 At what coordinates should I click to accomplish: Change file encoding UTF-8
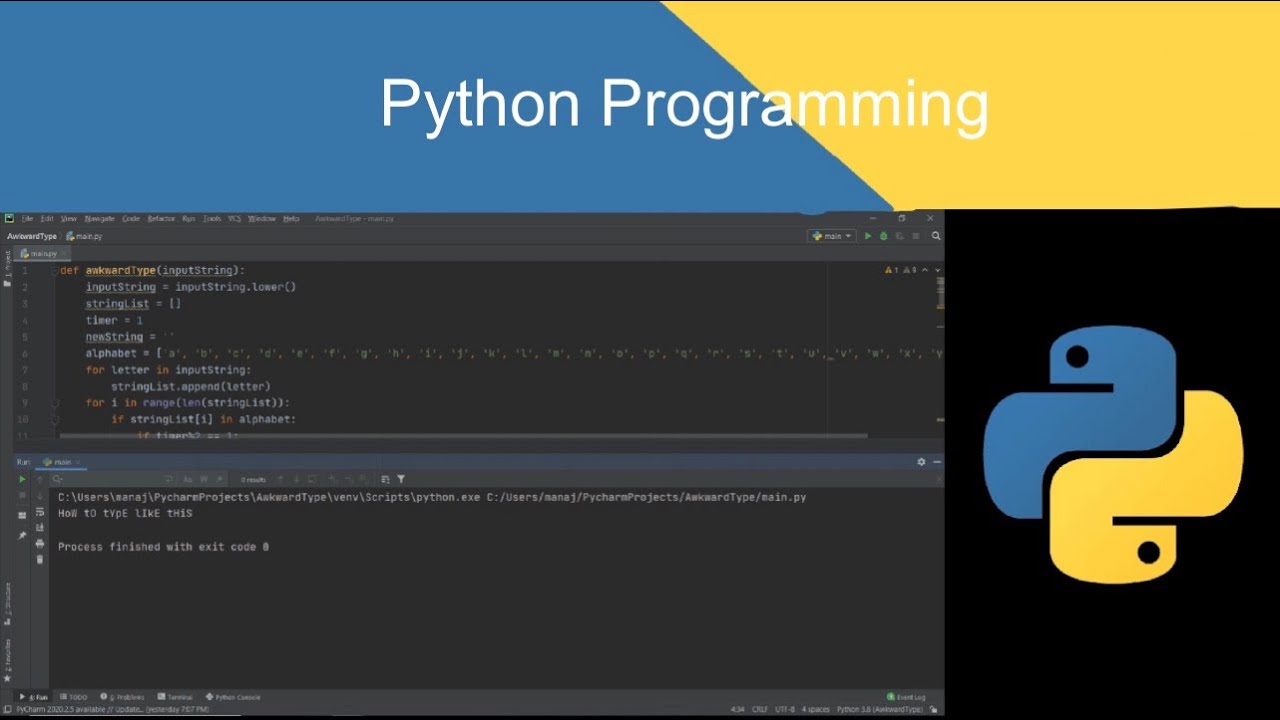tap(785, 709)
